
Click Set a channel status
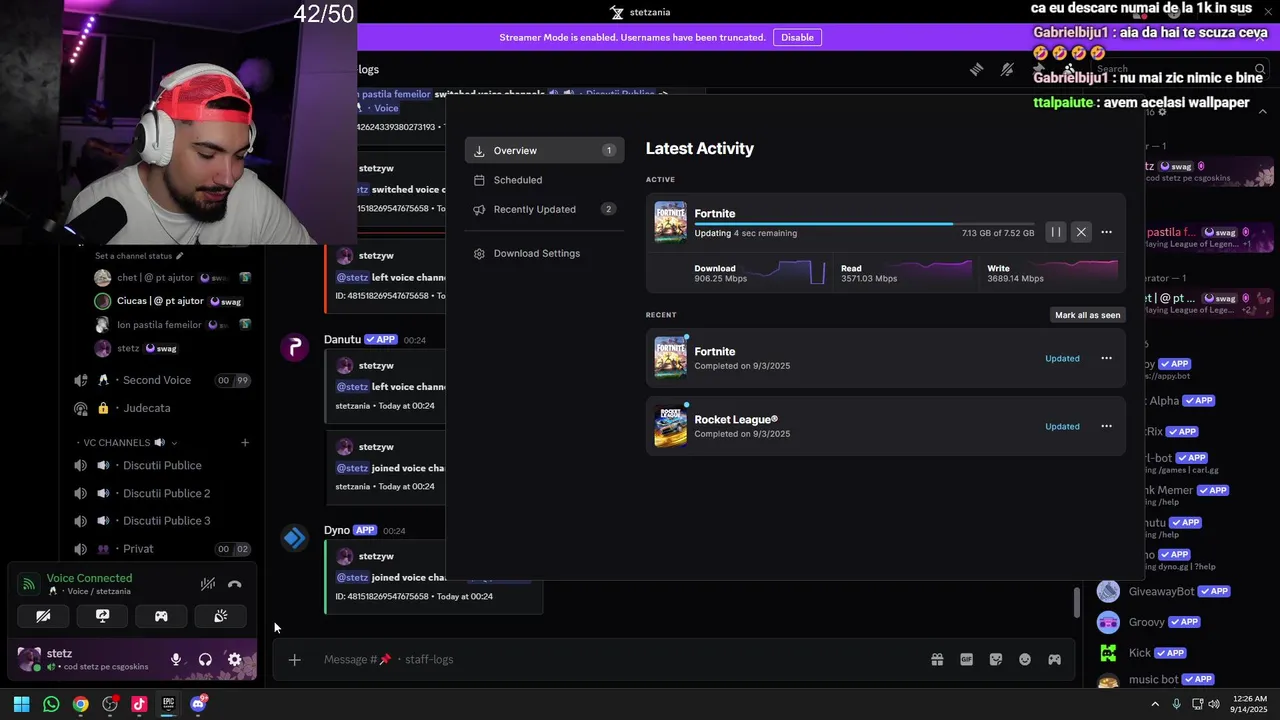139,256
